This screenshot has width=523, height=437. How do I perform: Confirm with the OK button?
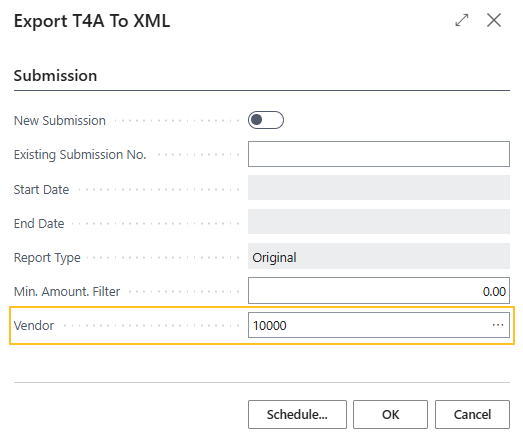[x=390, y=414]
